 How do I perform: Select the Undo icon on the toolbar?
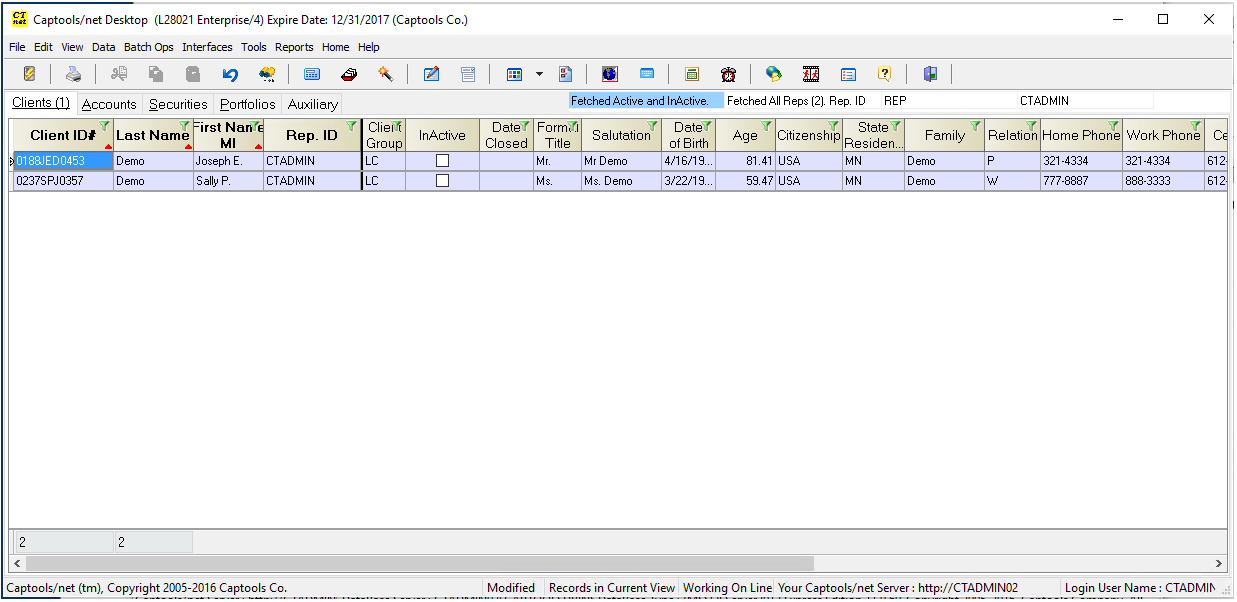point(229,73)
